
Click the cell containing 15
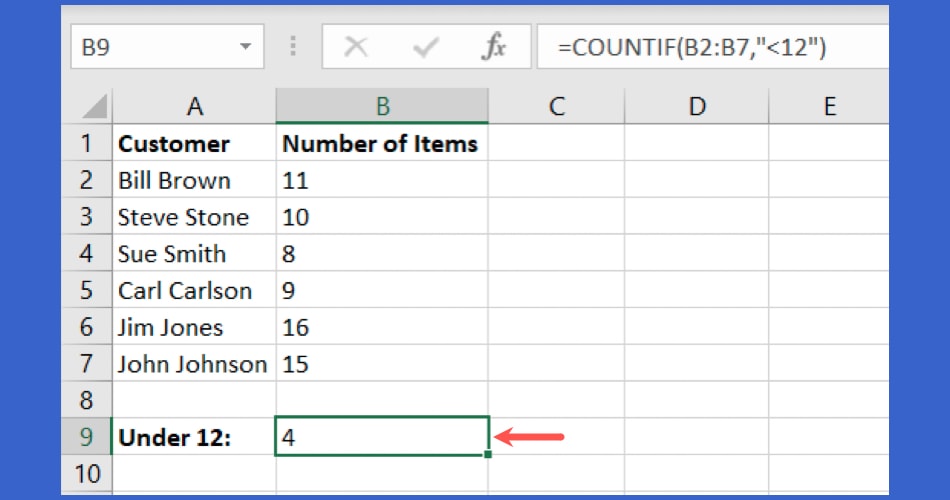pyautogui.click(x=382, y=364)
